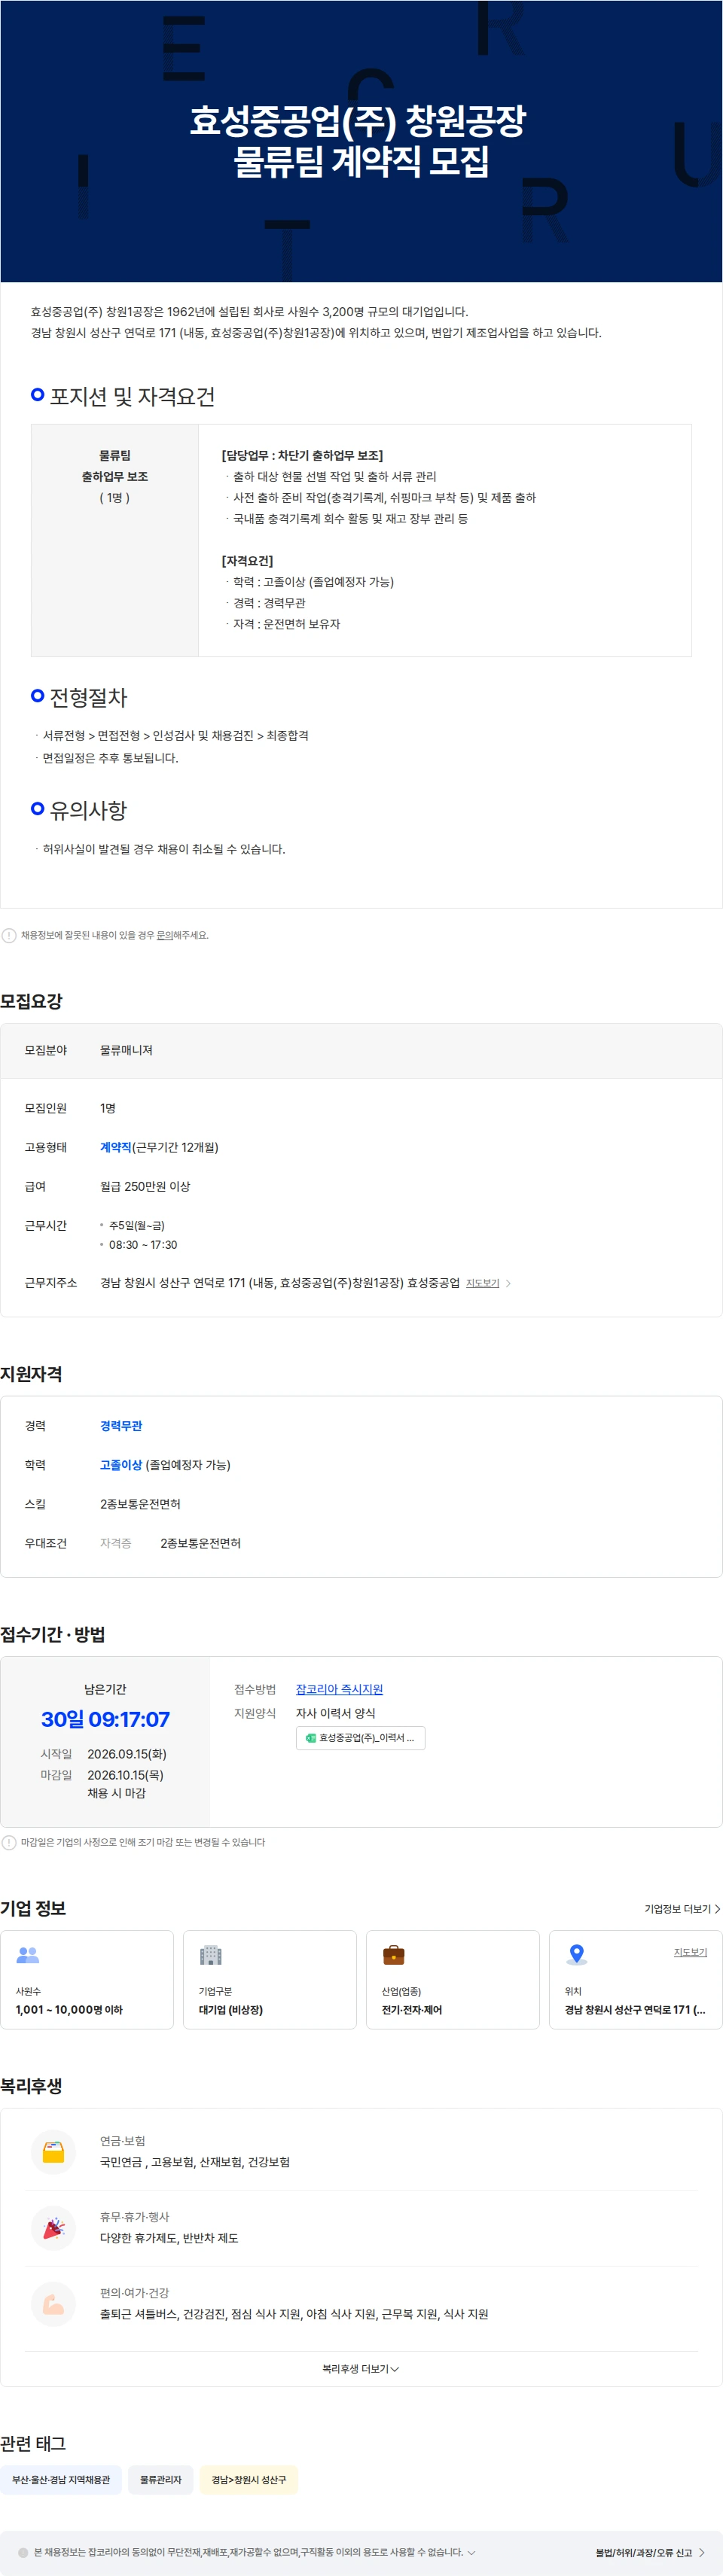Select the 물류관리자 tag
723x2576 pixels.
click(x=161, y=2480)
